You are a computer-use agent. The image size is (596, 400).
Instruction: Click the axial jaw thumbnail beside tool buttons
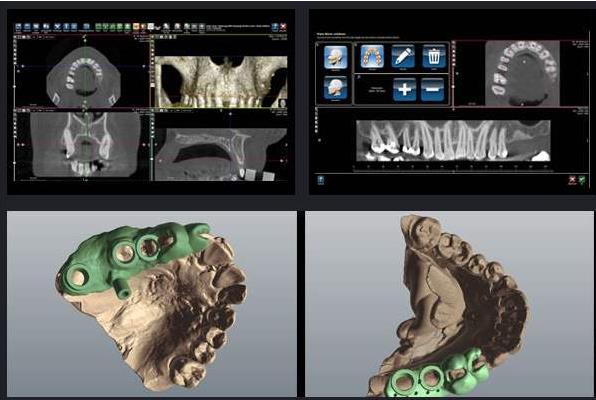523,73
